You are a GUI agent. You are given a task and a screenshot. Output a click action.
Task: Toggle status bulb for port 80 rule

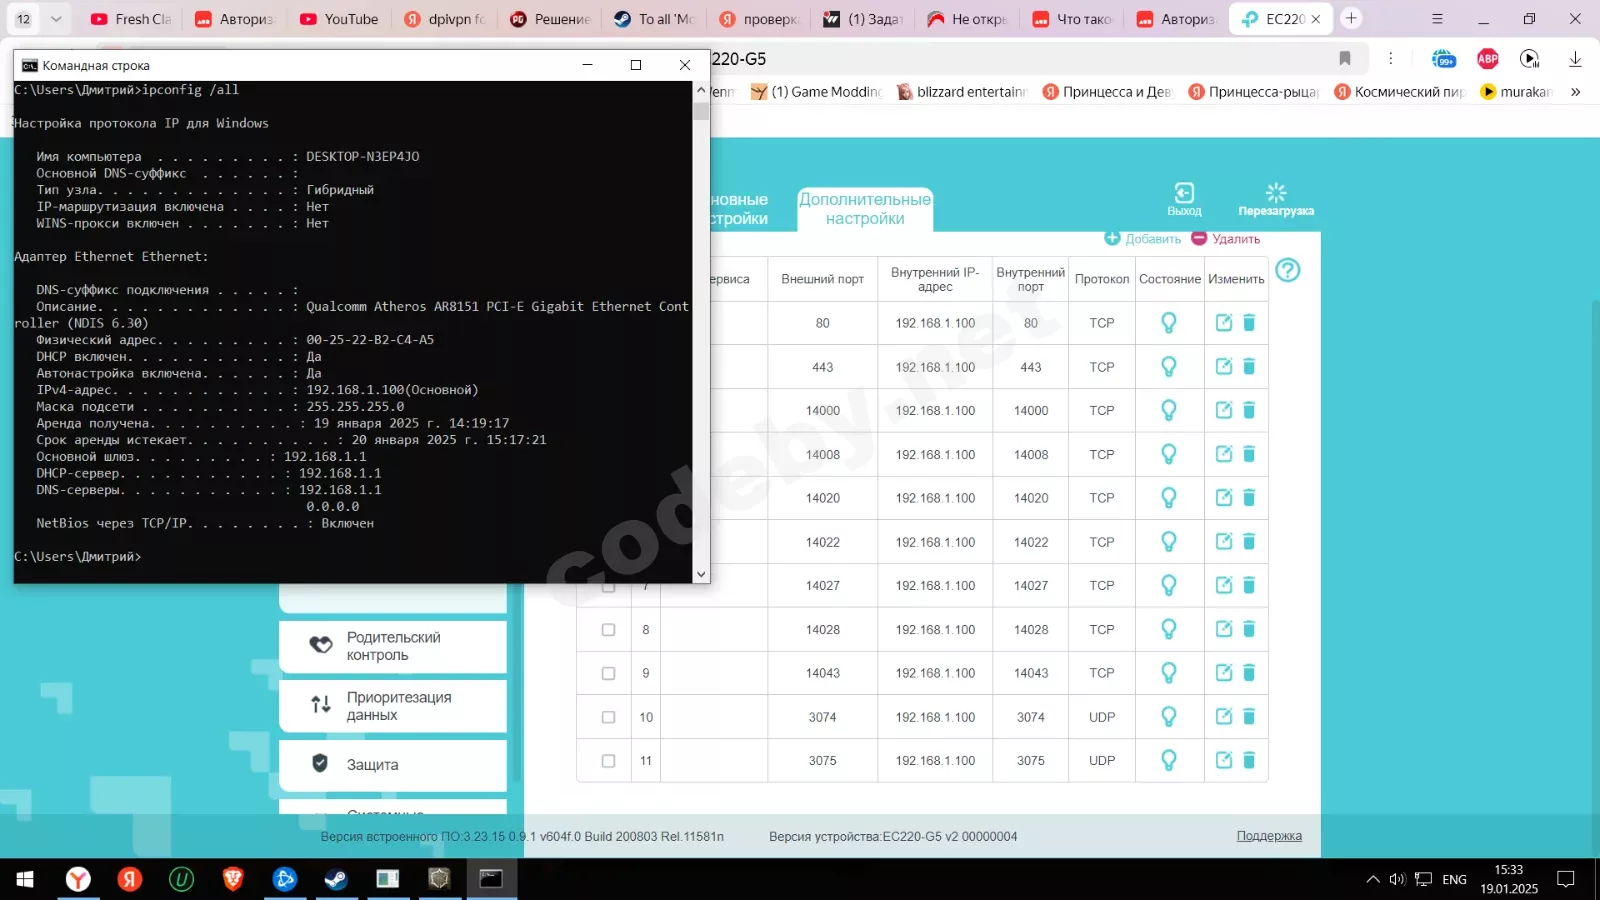[x=1168, y=322]
